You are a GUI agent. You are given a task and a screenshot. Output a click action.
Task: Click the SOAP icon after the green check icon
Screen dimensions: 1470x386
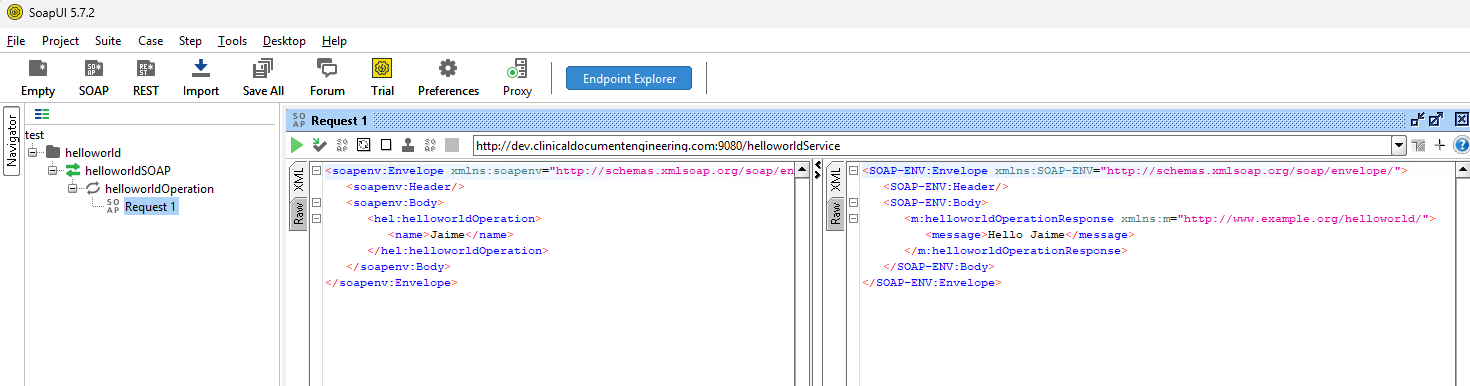point(342,145)
